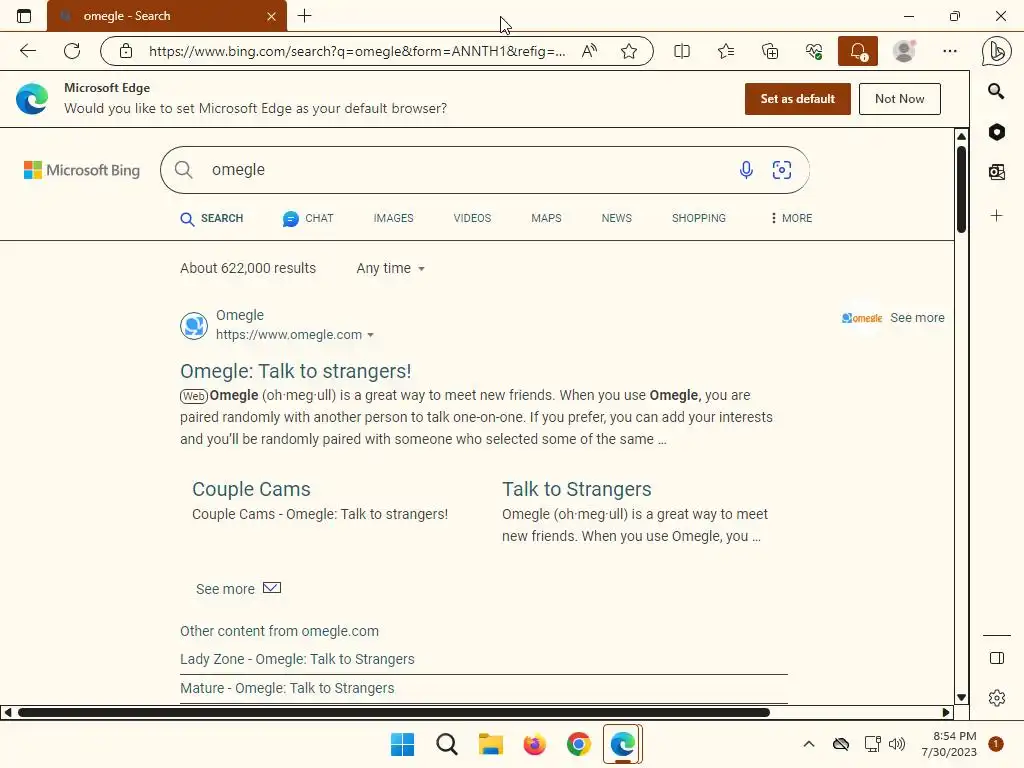The image size is (1024, 768).
Task: Expand See more under the sublinks
Action: [238, 588]
